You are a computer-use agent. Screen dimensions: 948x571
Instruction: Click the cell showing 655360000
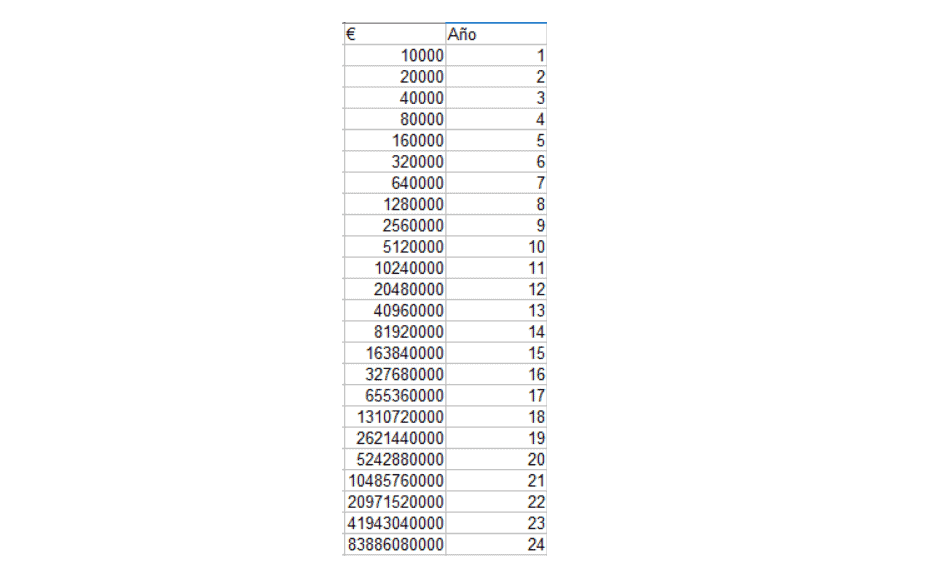tap(395, 395)
